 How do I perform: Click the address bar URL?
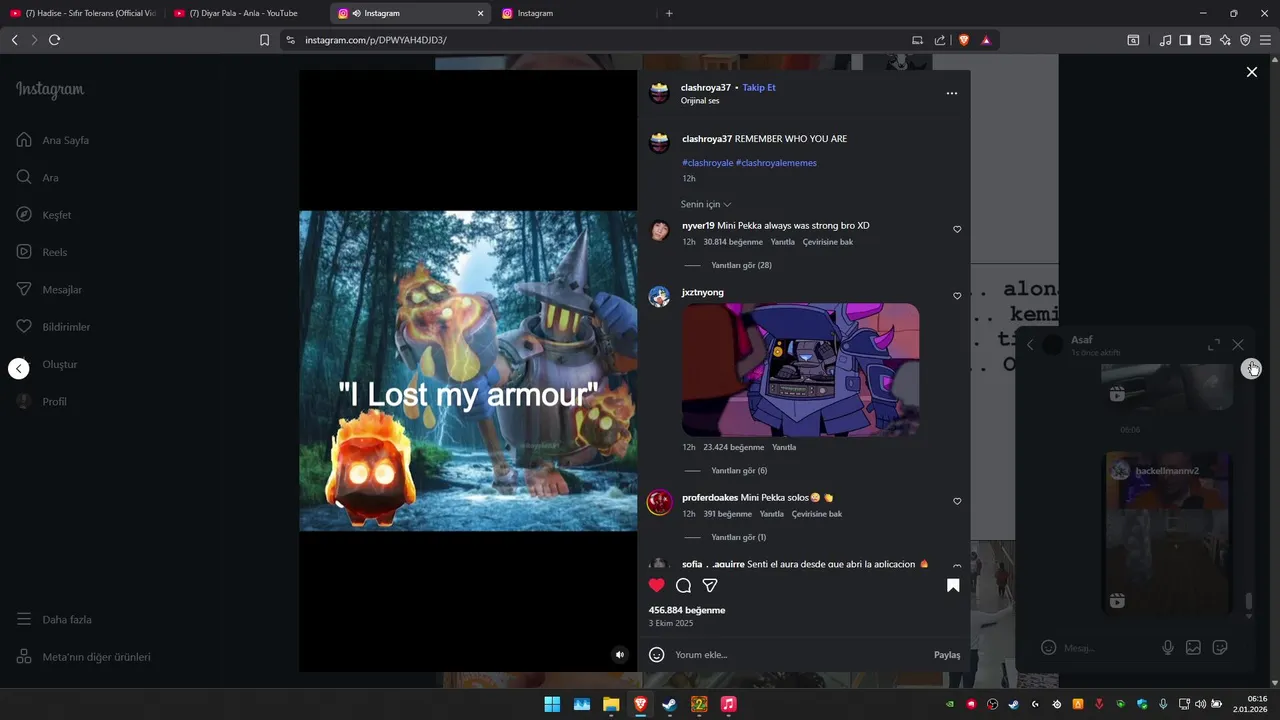point(376,40)
